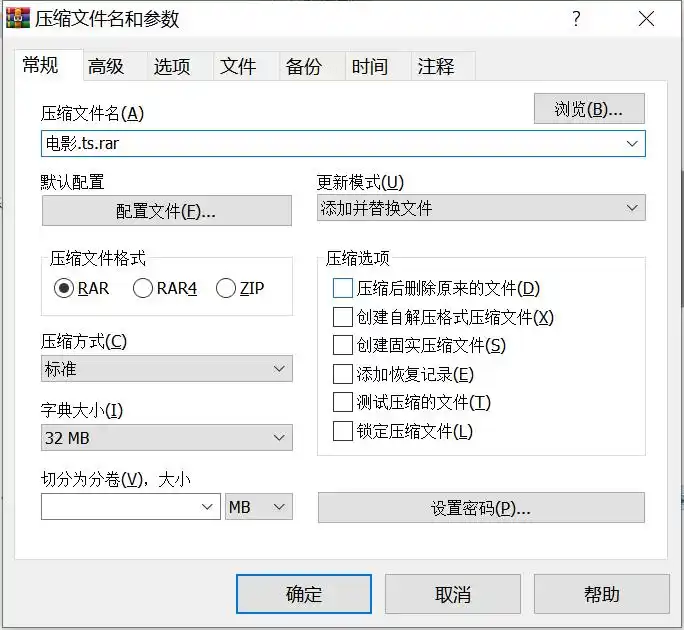Viewport: 684px width, 630px height.
Task: Expand the 字典大小 32 MB dropdown
Action: pos(167,438)
